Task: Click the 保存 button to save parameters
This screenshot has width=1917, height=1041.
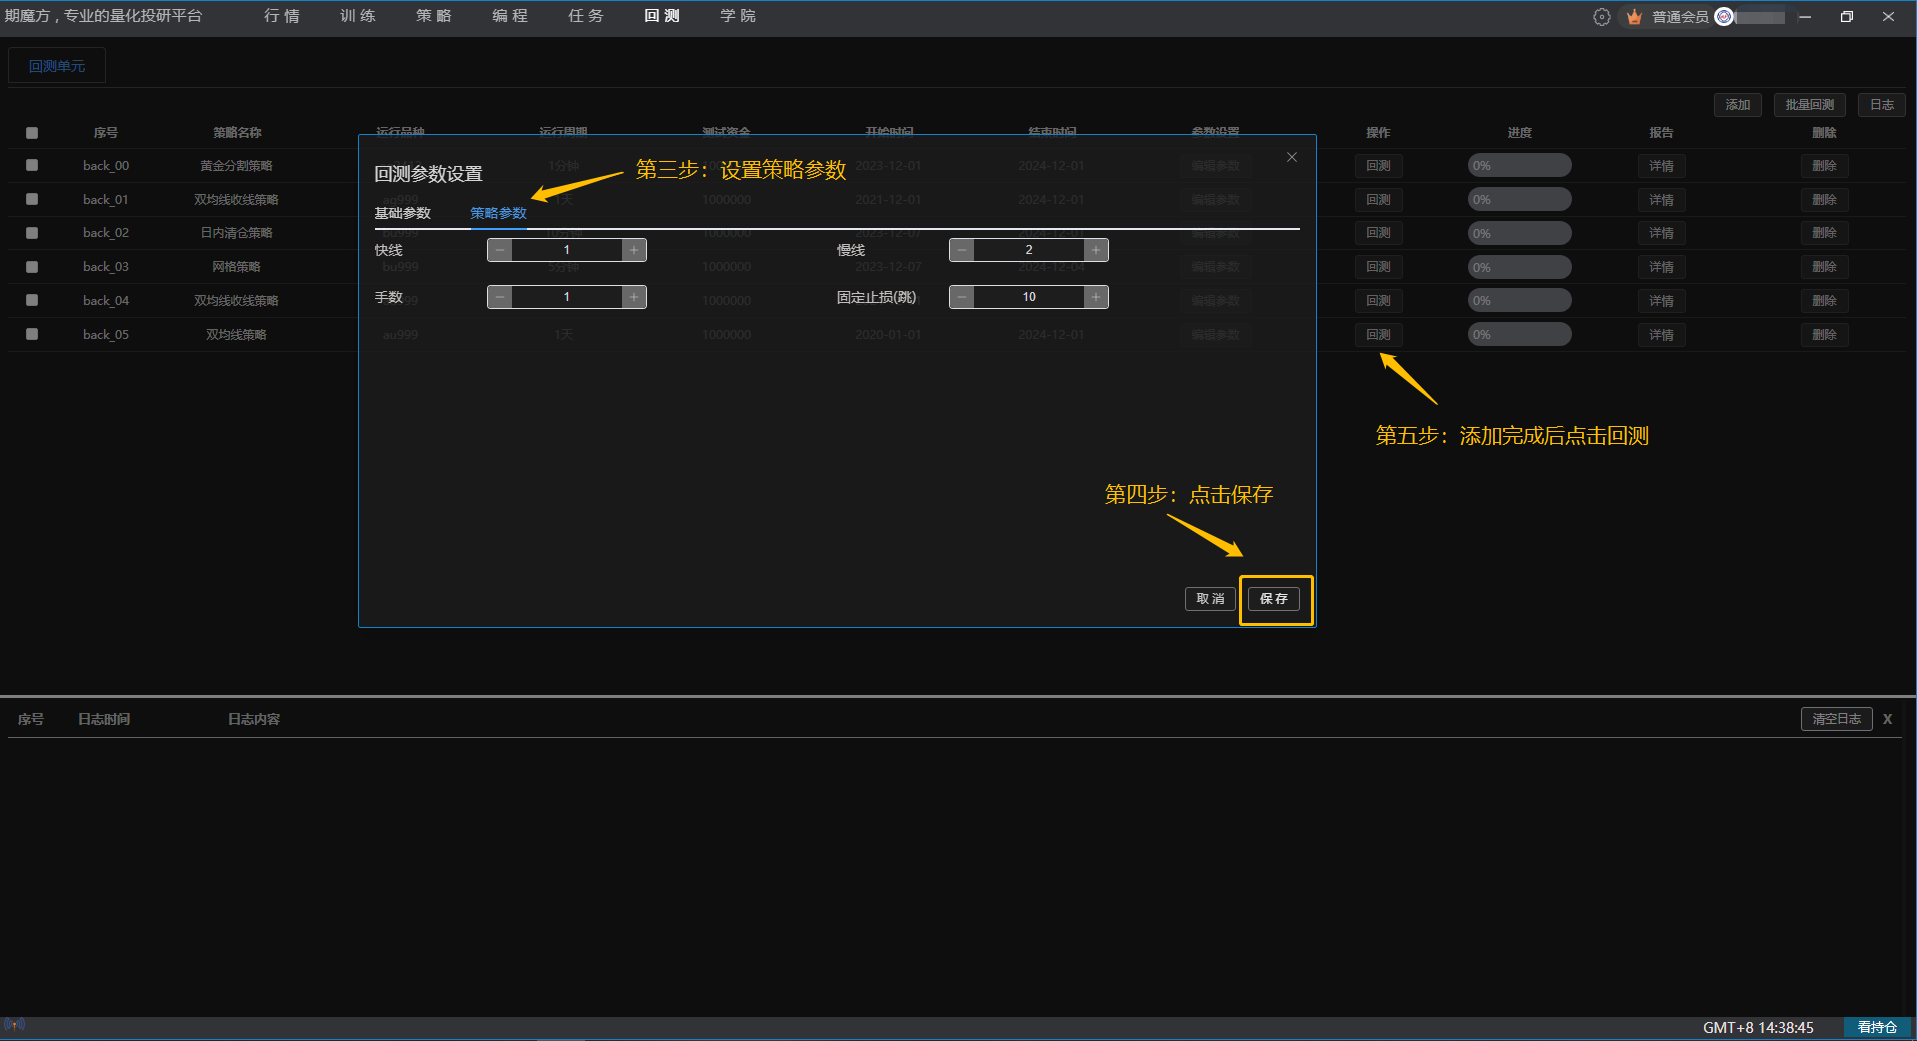Action: click(x=1273, y=599)
